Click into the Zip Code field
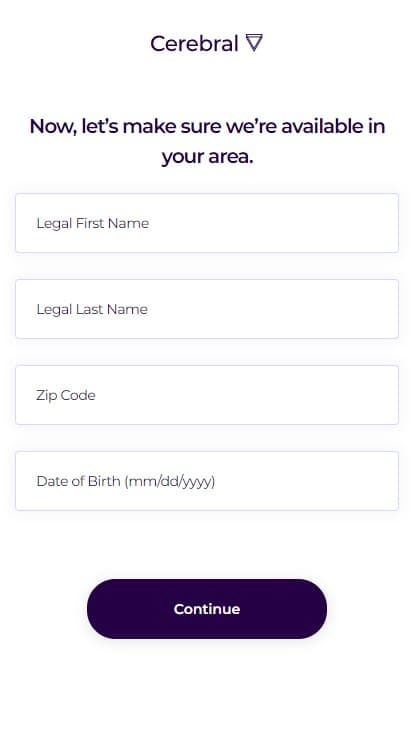 point(207,395)
